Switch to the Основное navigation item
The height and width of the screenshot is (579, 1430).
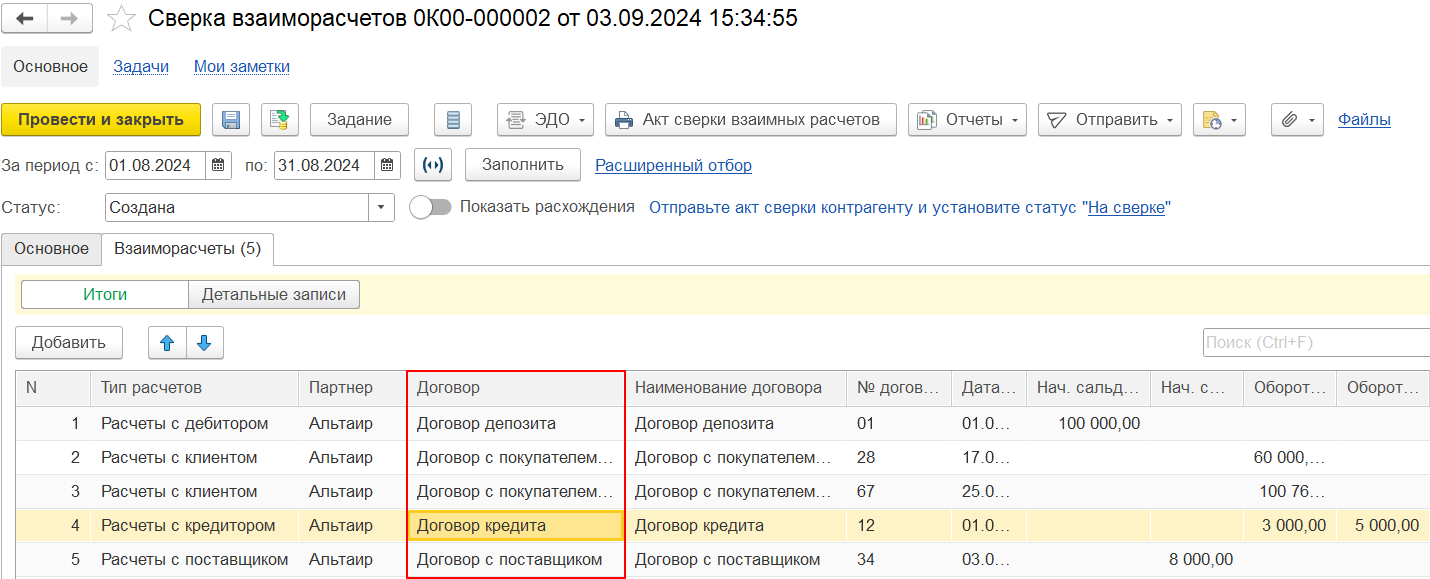[x=51, y=66]
